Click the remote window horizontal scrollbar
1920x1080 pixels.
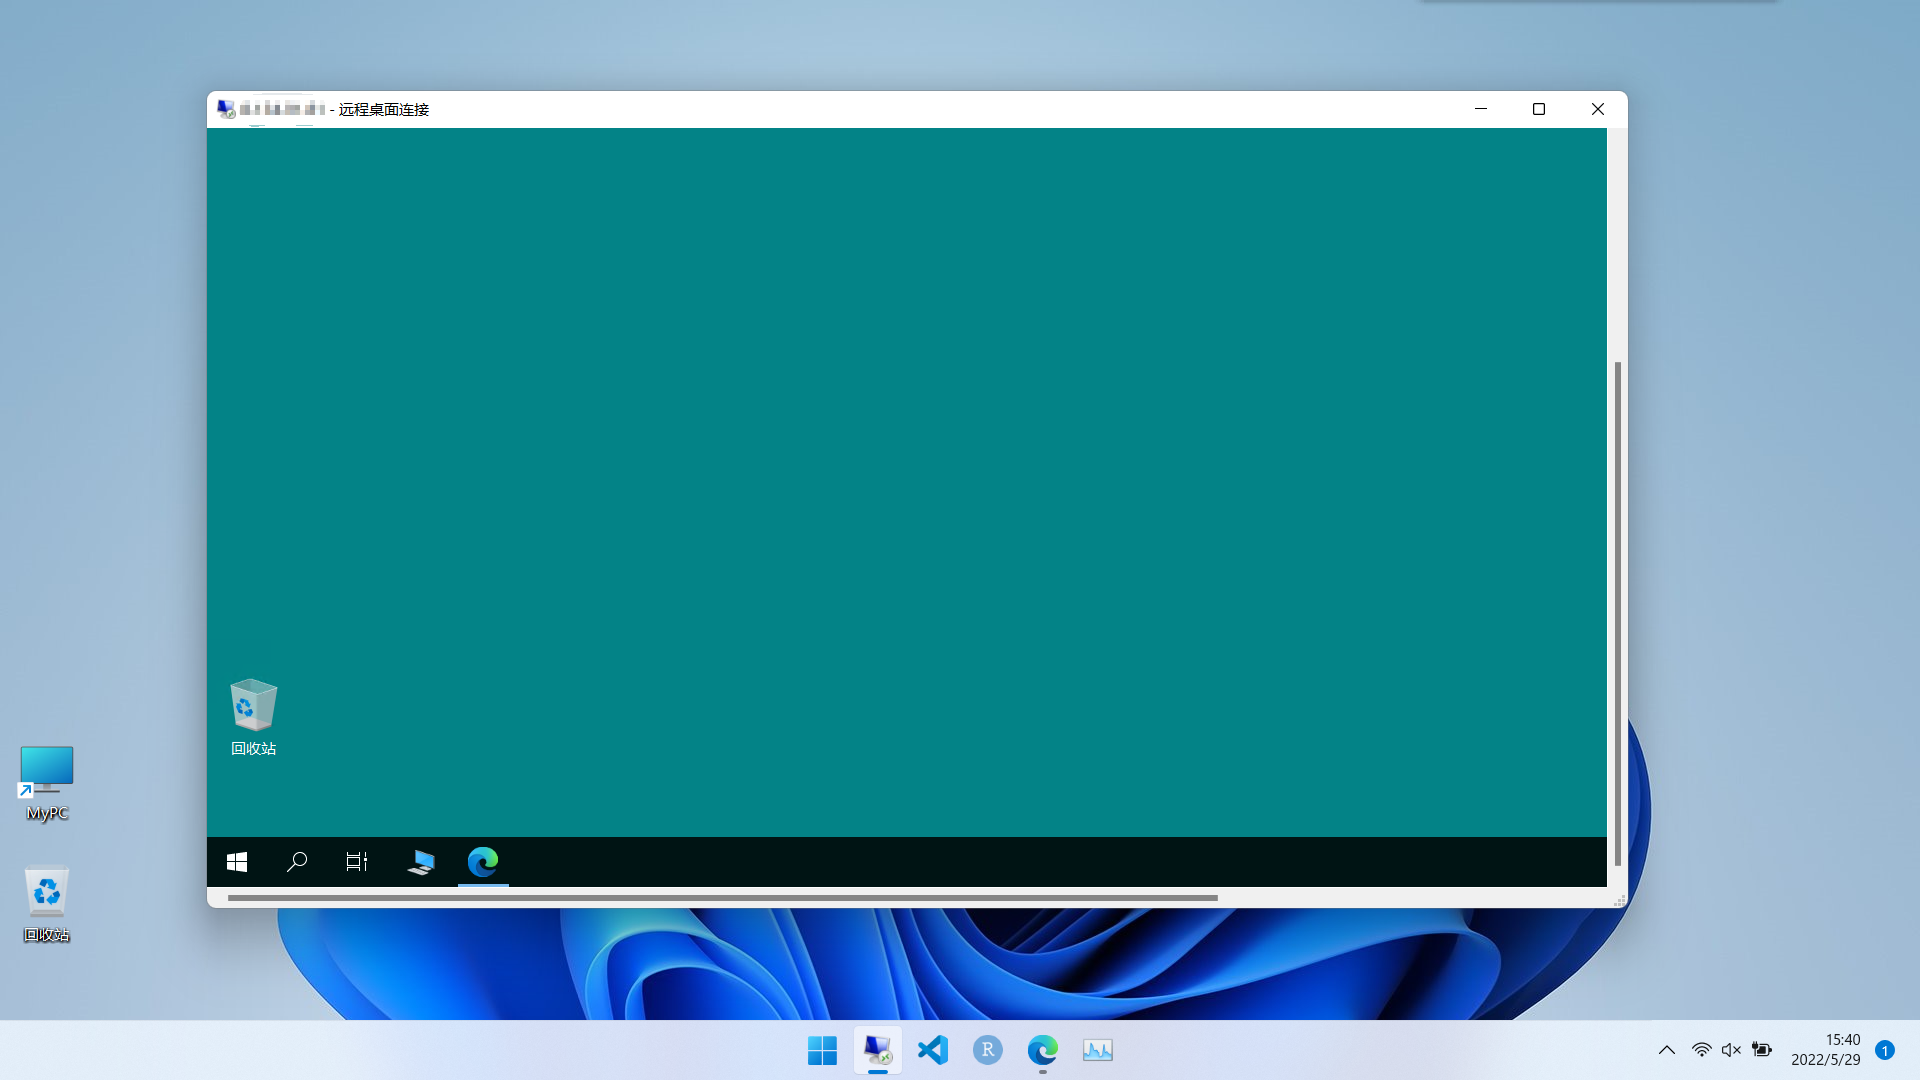click(722, 898)
